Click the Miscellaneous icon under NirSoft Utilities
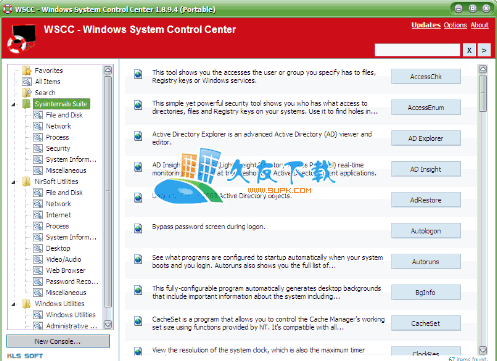 (38, 292)
